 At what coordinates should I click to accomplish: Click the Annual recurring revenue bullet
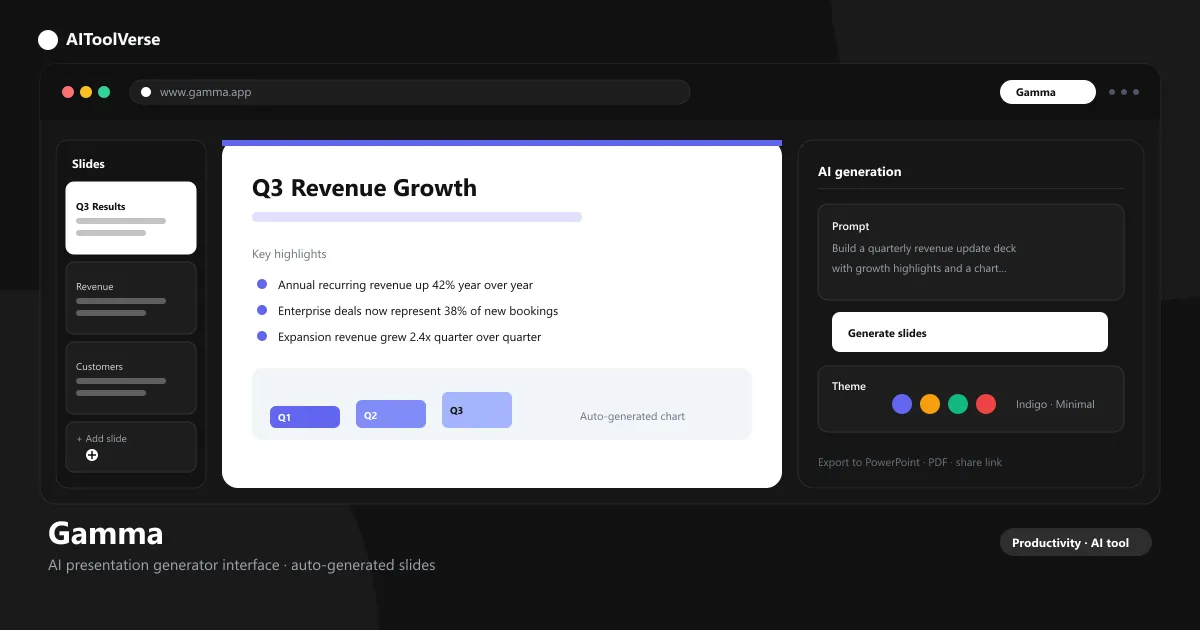click(405, 285)
